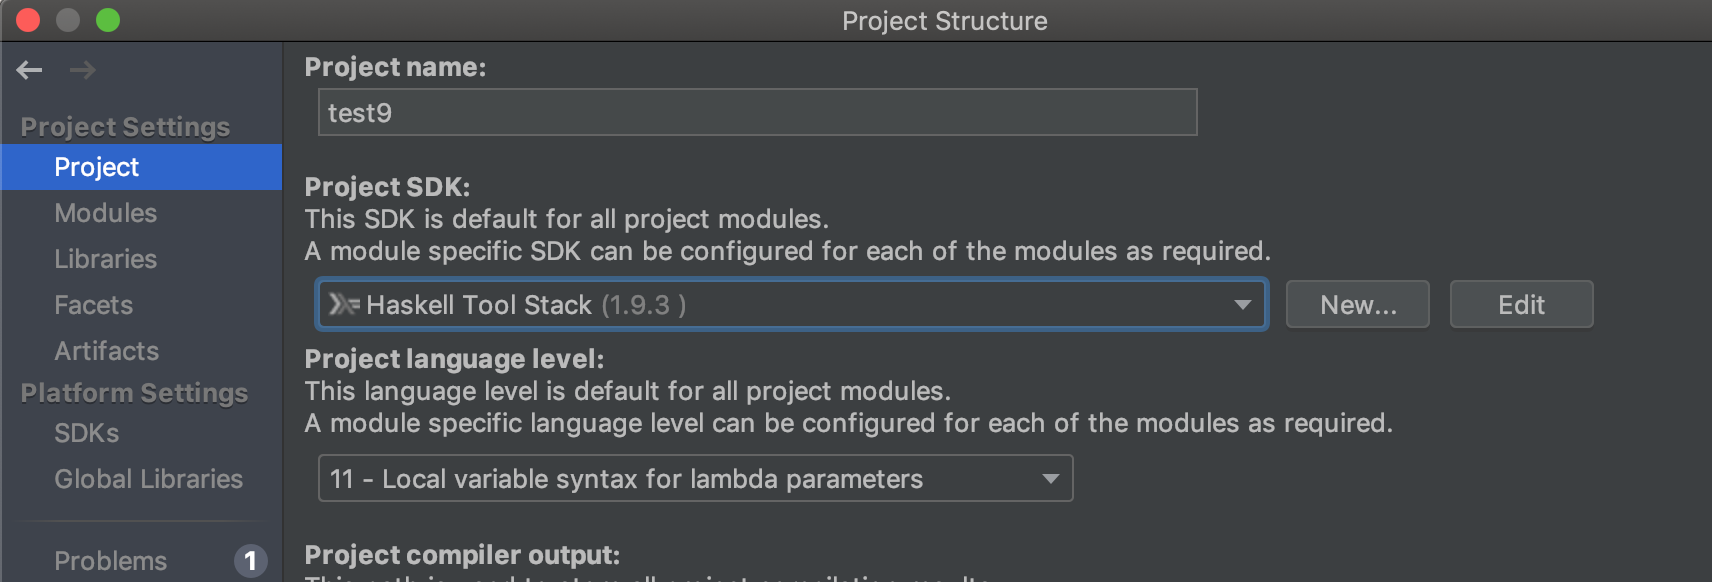
Task: View the Problems section
Action: coord(110,560)
